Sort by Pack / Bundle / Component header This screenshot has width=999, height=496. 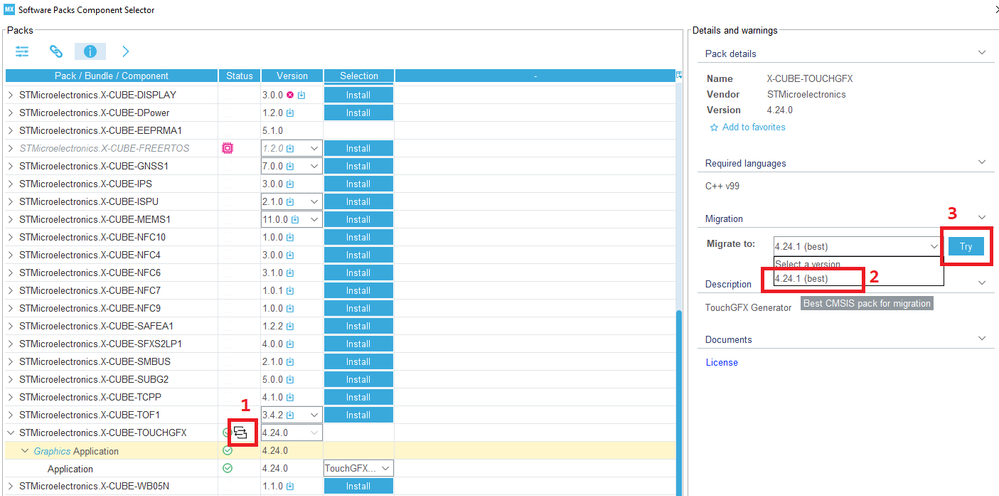coord(111,76)
